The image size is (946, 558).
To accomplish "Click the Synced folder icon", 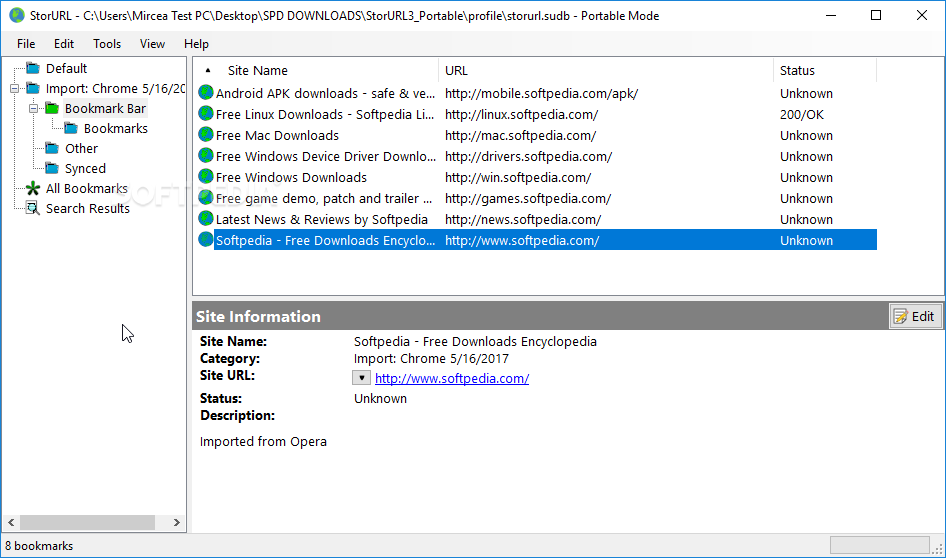I will tap(52, 168).
